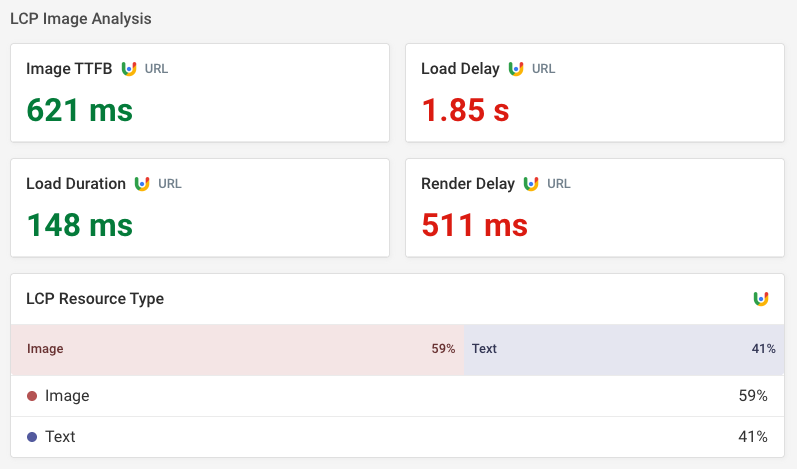Viewport: 797px width, 469px height.
Task: Click the 148 ms Load Duration value
Action: (x=80, y=224)
